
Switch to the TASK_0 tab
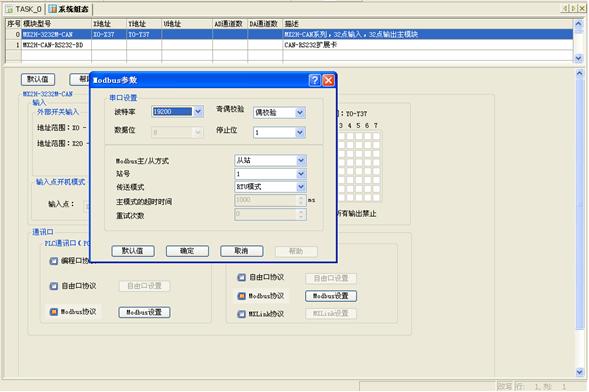[x=24, y=9]
